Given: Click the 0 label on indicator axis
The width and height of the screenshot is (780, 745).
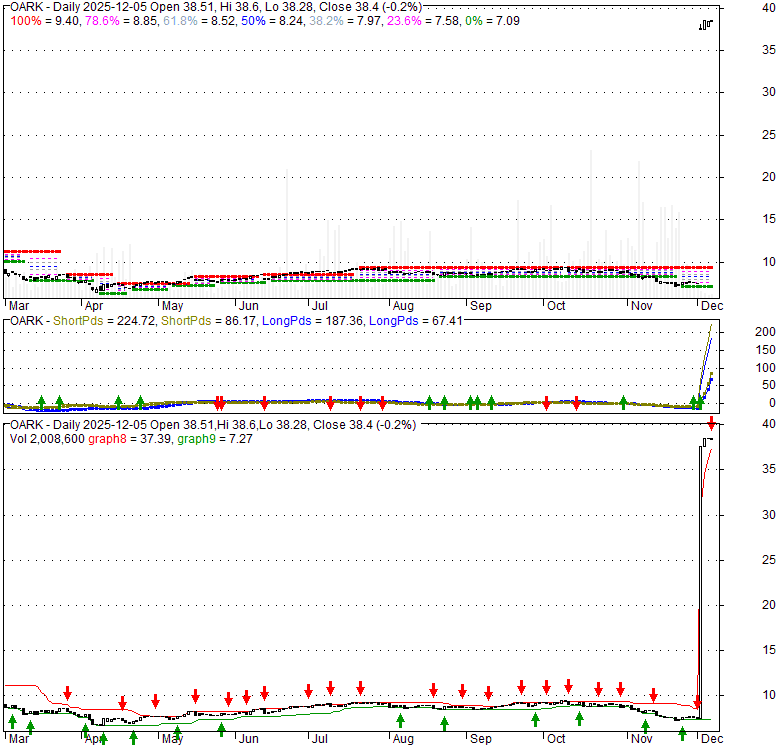Looking at the screenshot, I should click(772, 403).
